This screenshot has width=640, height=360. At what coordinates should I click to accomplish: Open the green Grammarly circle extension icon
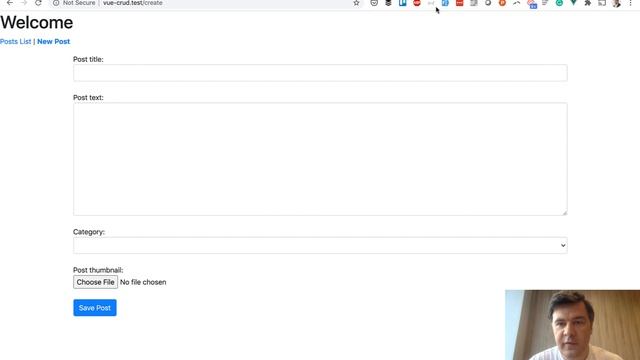pyautogui.click(x=559, y=3)
